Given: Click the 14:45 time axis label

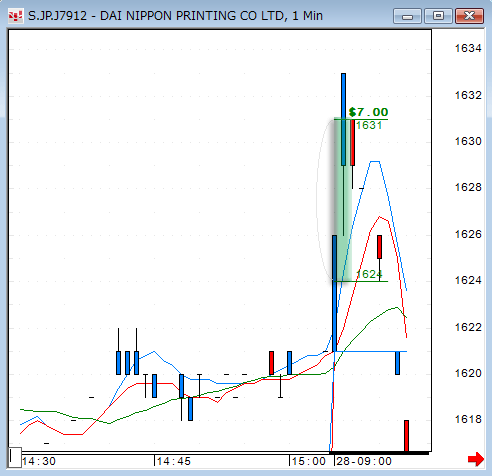Looking at the screenshot, I should [174, 461].
